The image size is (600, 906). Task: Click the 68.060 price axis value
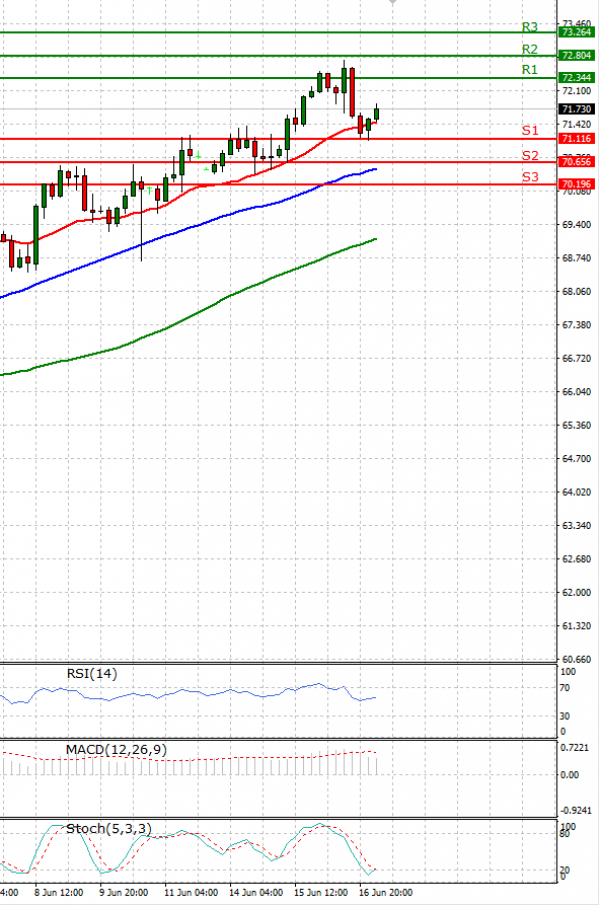click(x=576, y=292)
